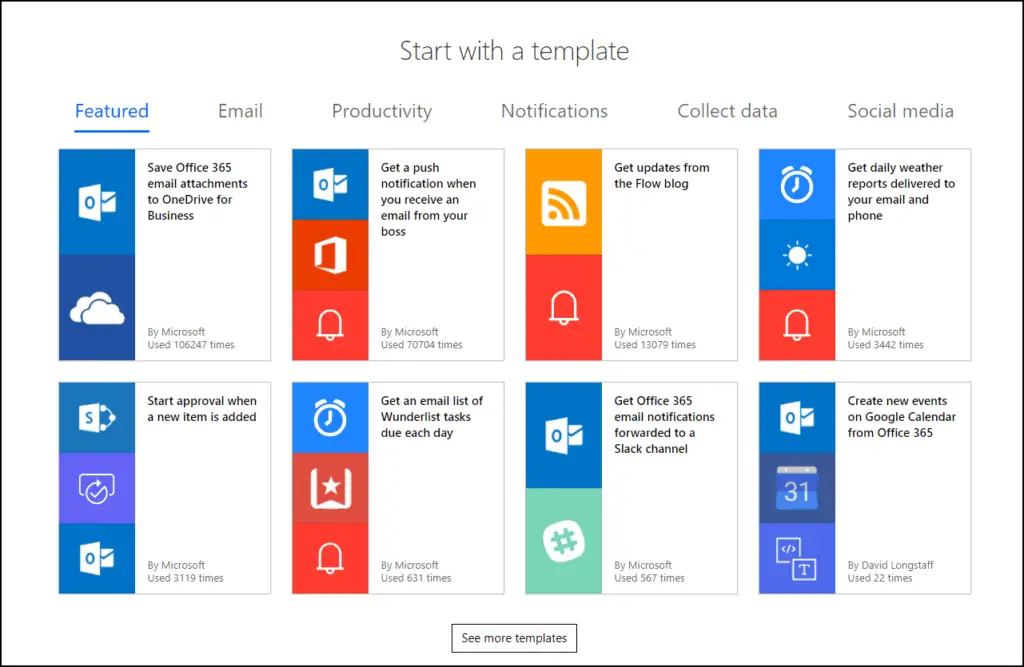This screenshot has height=667, width=1024.
Task: Click bell icon on Wunderlist tasks card
Action: coord(330,559)
